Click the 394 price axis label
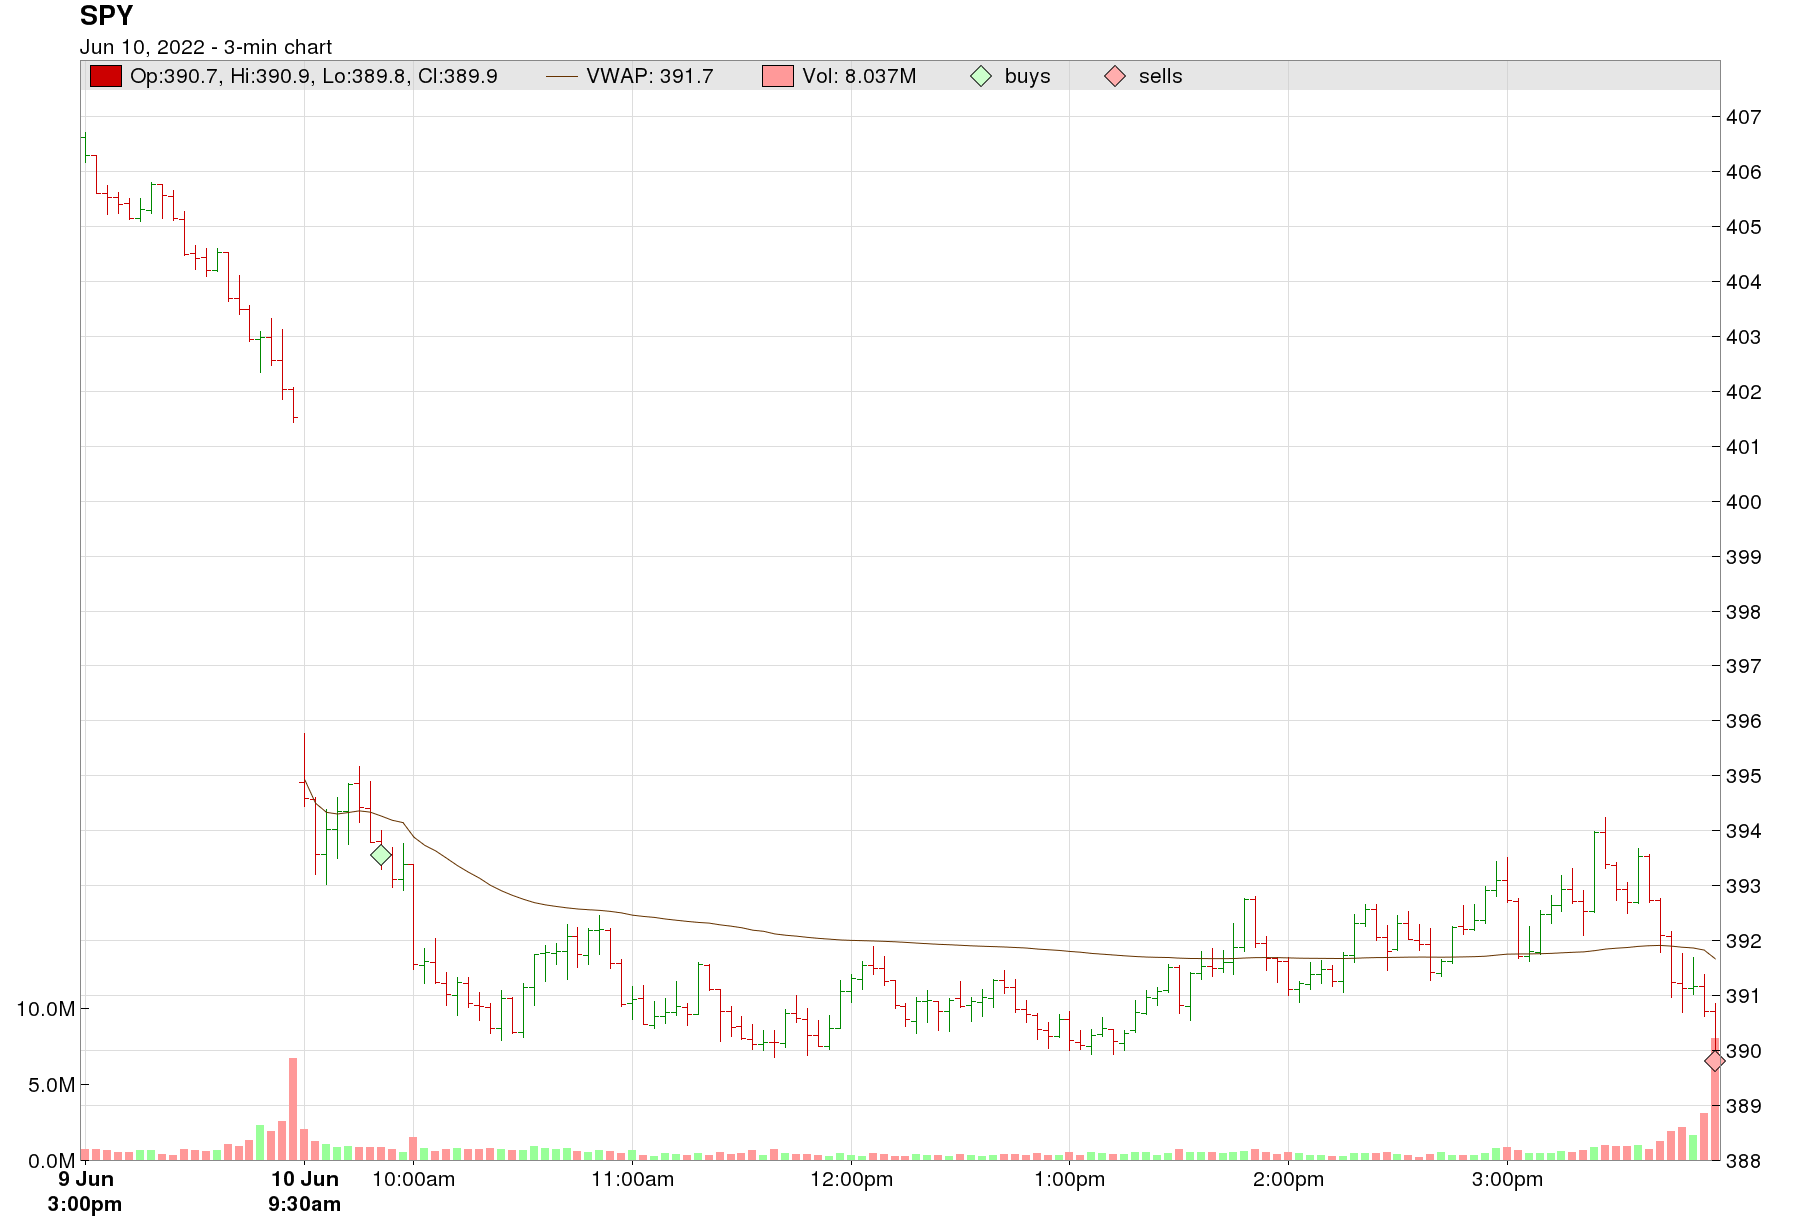This screenshot has width=1800, height=1232. point(1744,831)
